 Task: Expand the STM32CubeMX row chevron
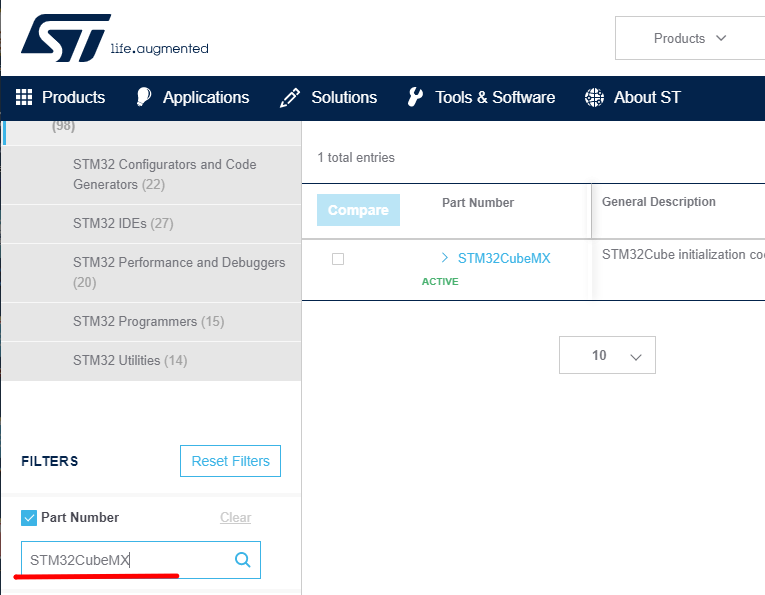click(445, 258)
